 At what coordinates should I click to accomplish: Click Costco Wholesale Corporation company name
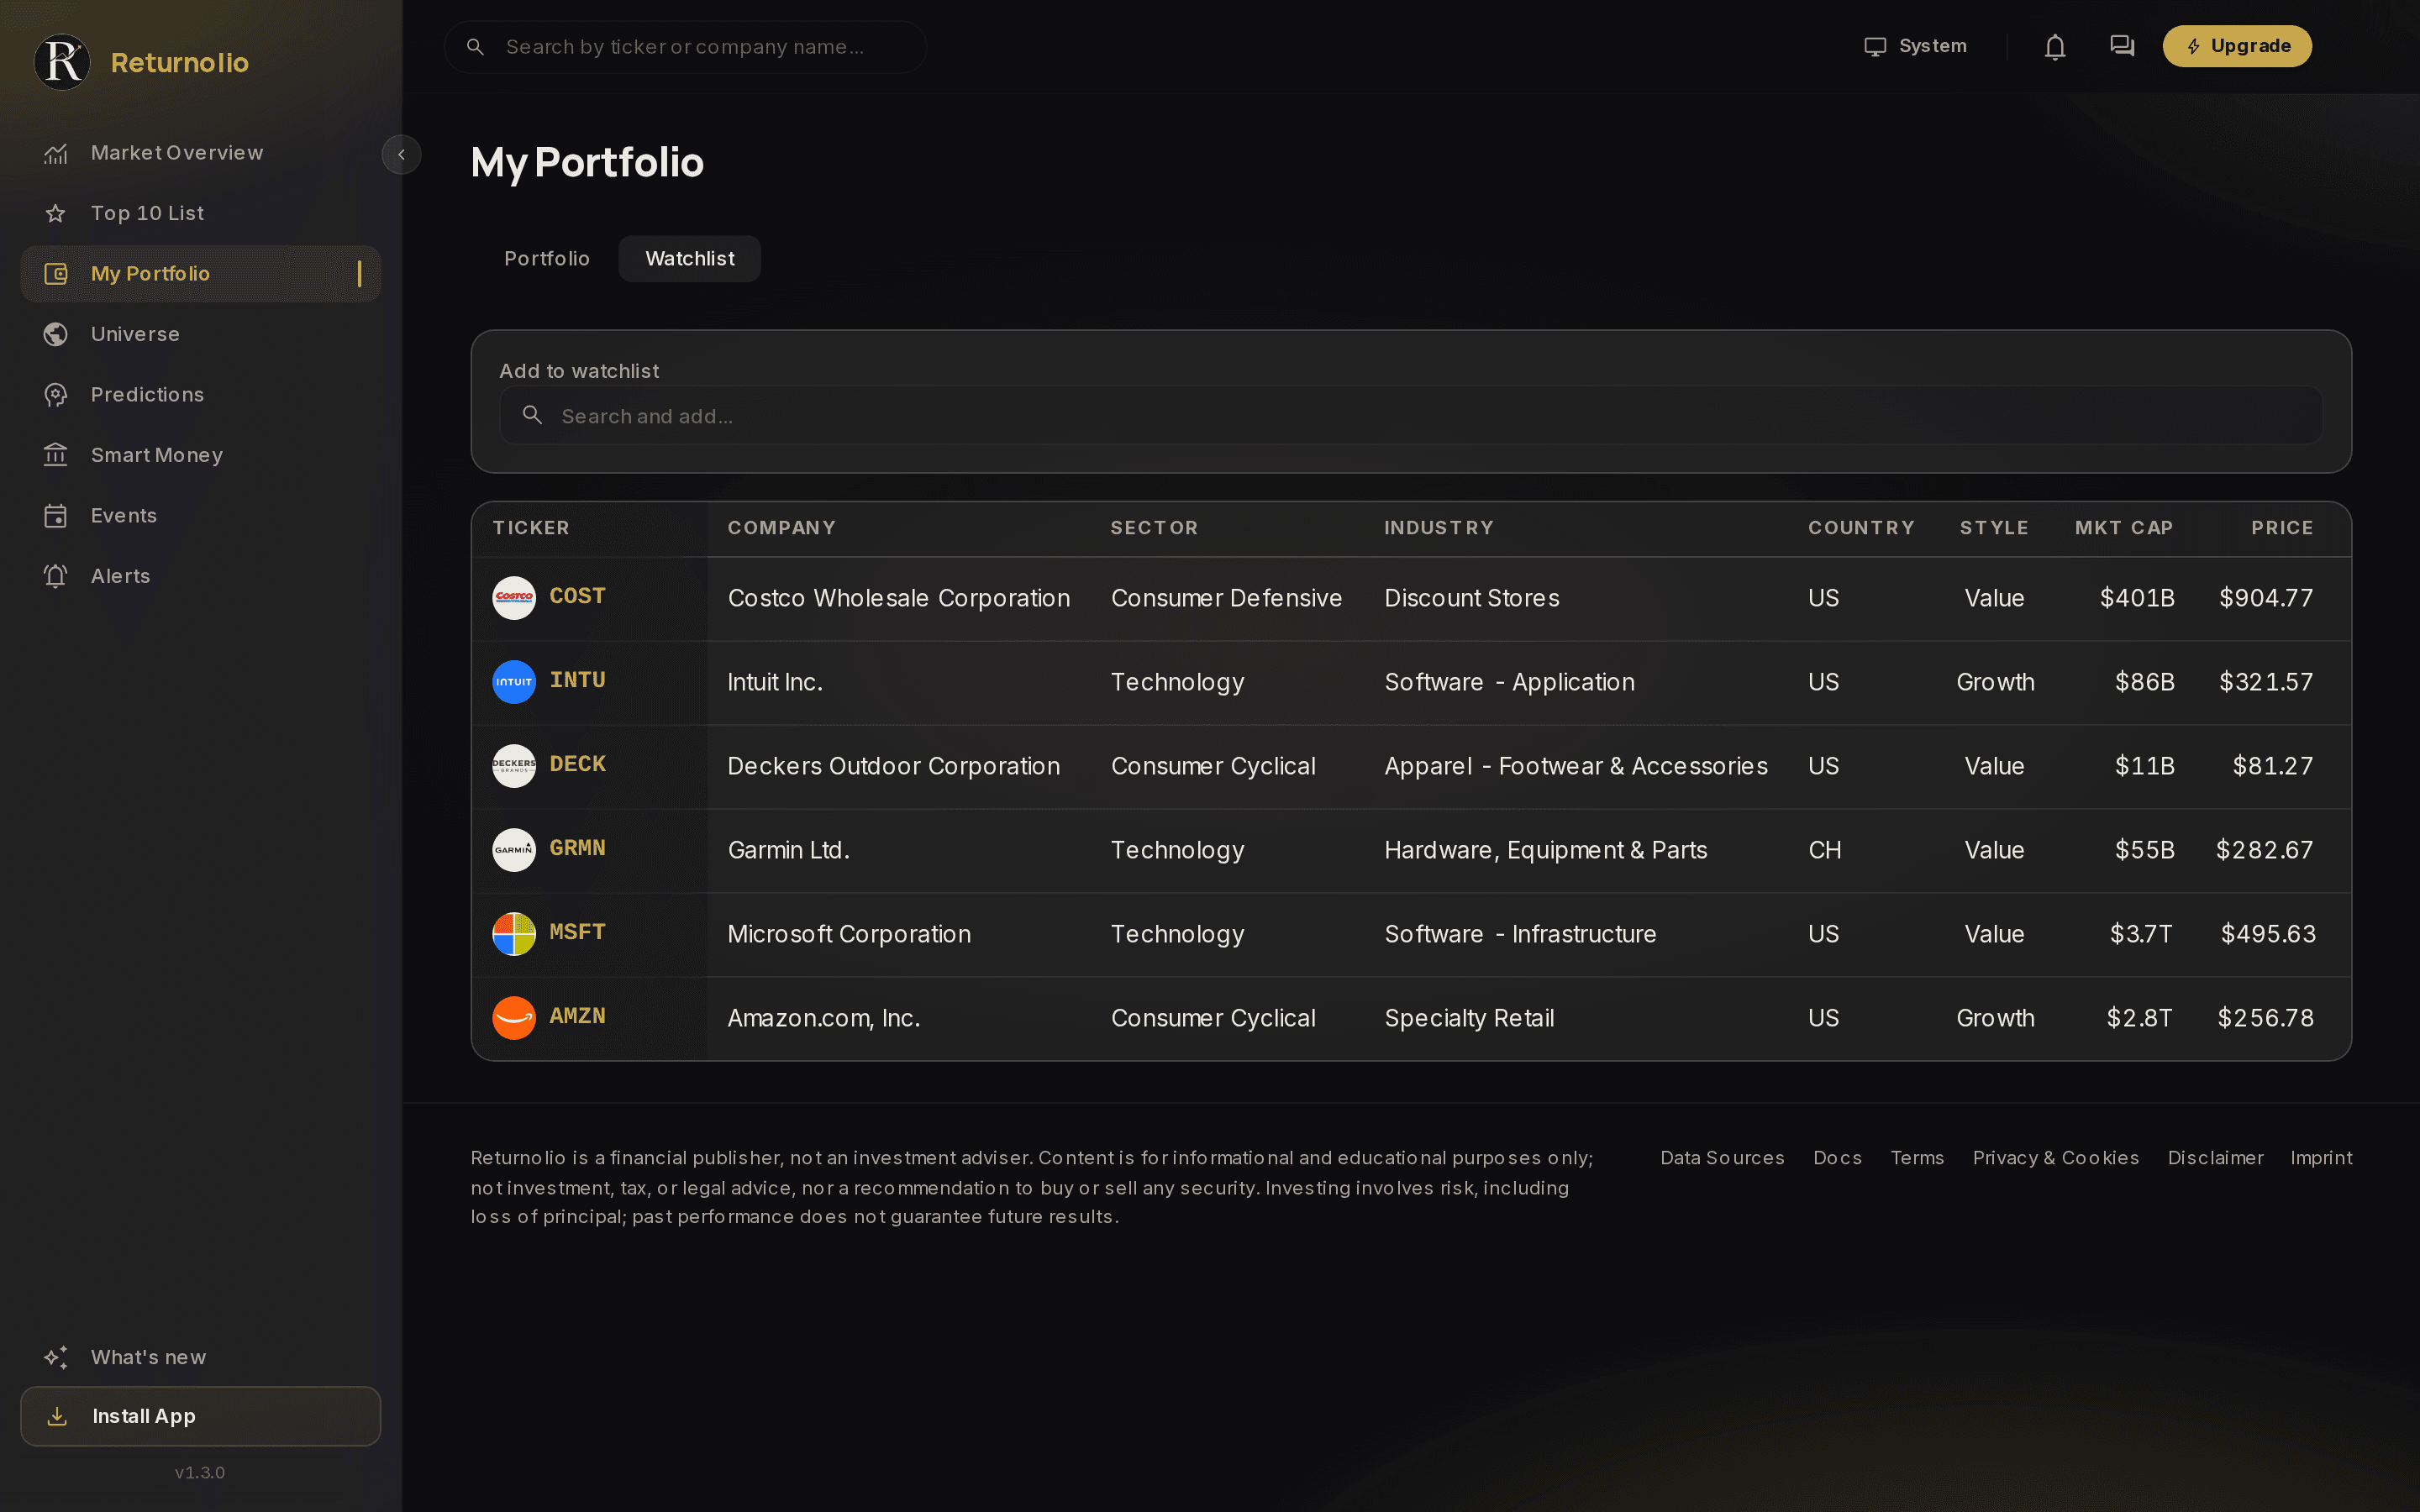tap(899, 598)
